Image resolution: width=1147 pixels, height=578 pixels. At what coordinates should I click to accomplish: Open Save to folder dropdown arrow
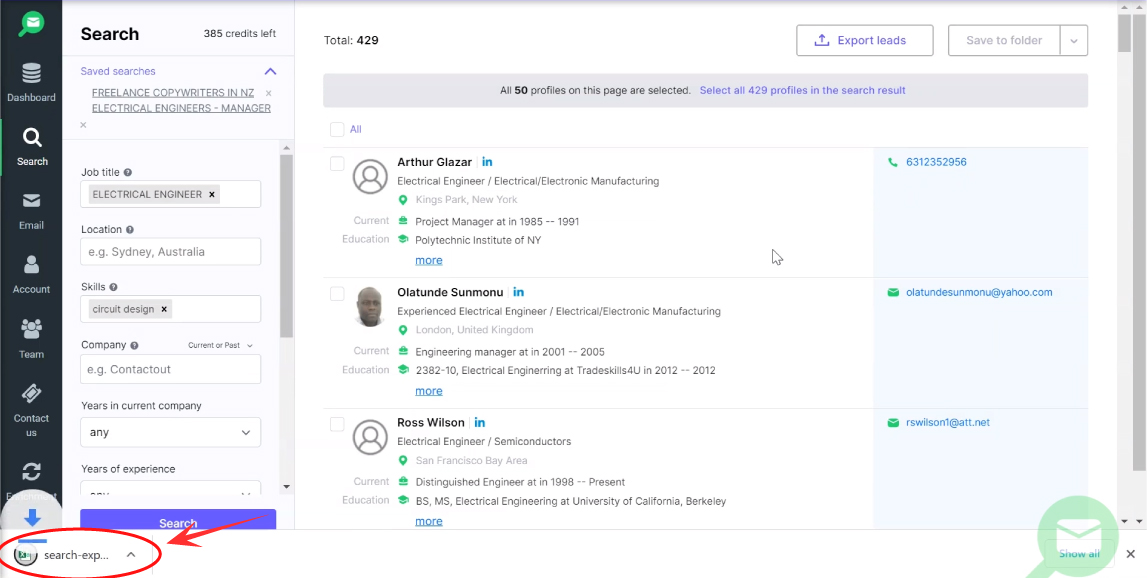pyautogui.click(x=1074, y=41)
